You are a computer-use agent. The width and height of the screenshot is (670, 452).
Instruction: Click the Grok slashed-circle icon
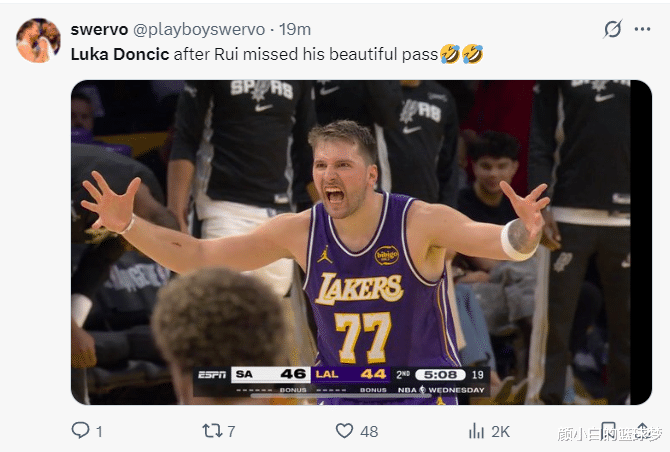(x=612, y=30)
